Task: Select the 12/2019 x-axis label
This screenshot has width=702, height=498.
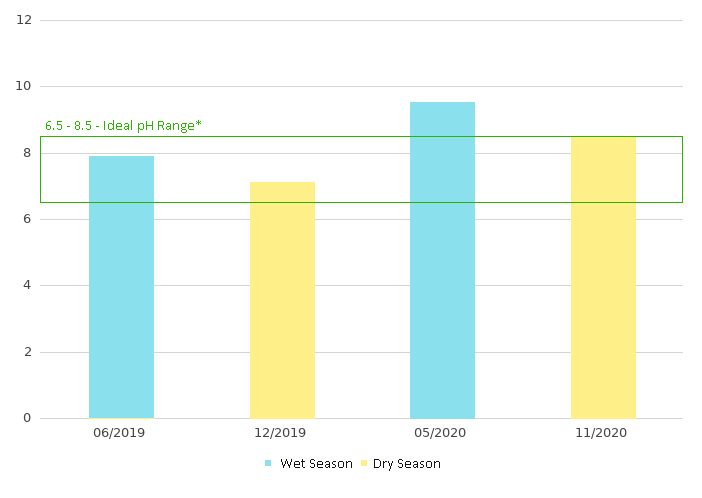Action: coord(282,433)
